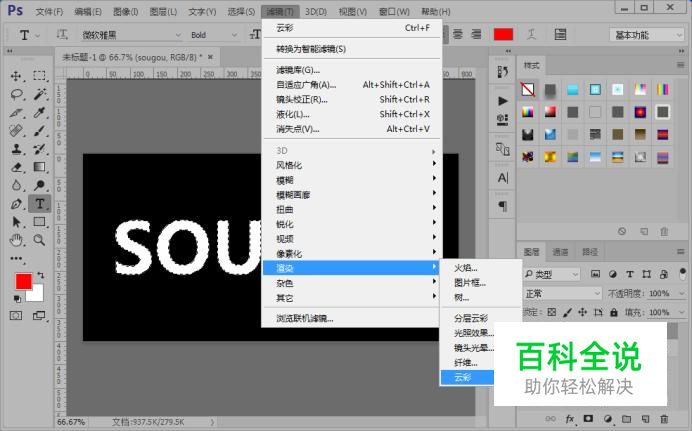Open the layer filter type dropdown

[551, 274]
